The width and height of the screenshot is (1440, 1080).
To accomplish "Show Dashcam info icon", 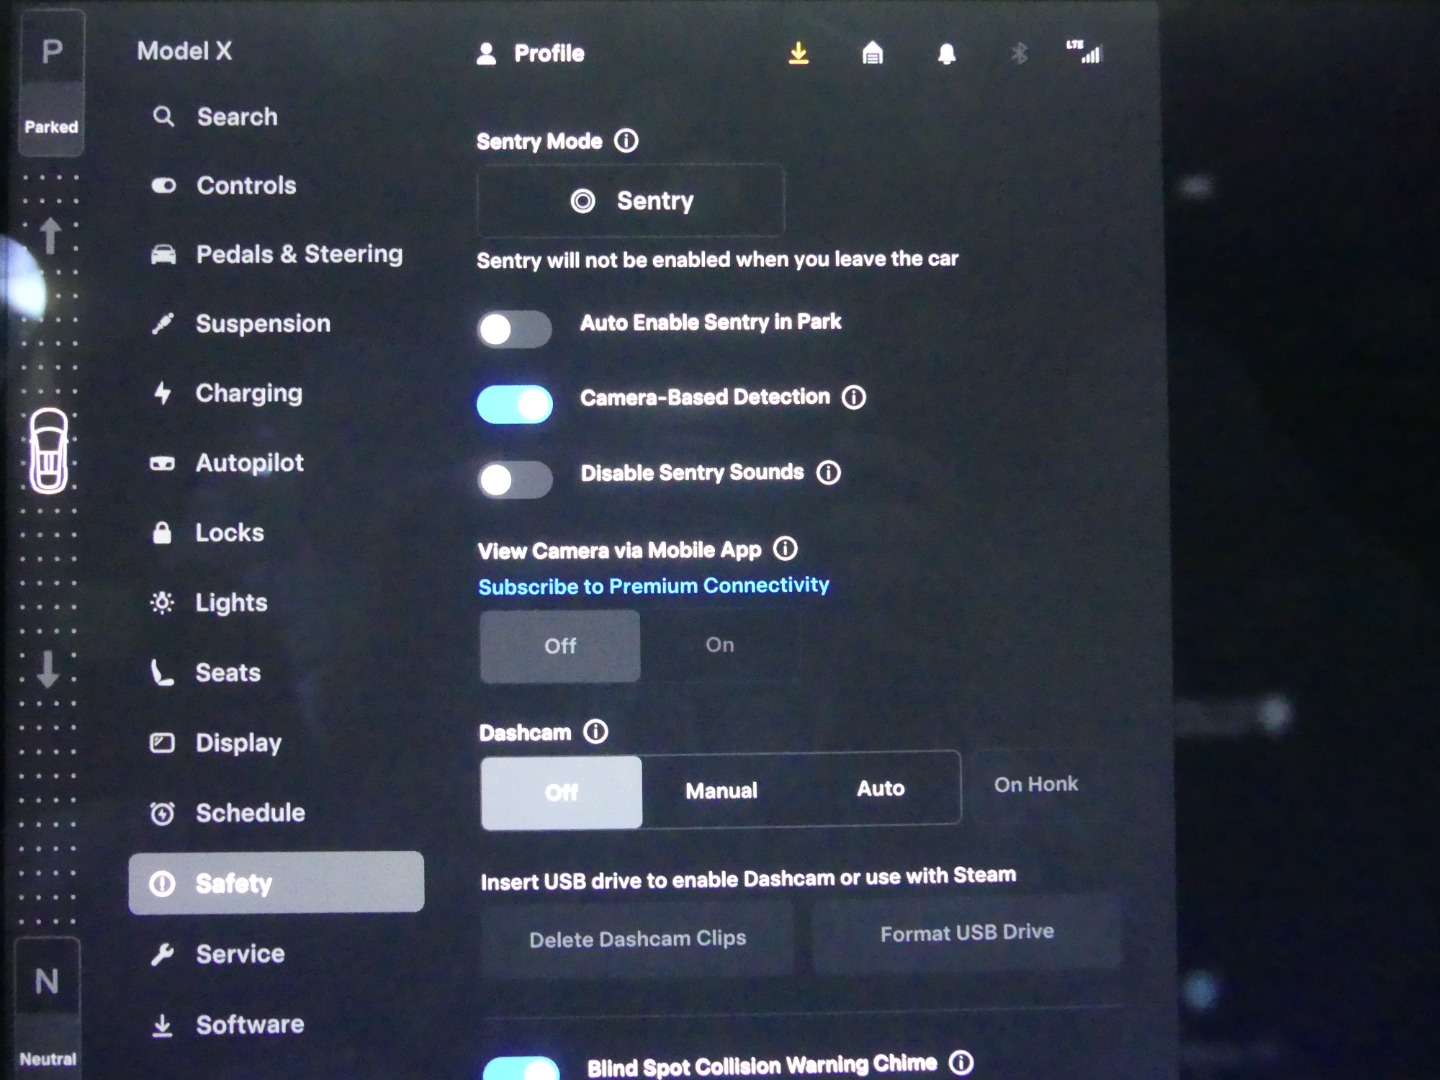I will (x=596, y=732).
